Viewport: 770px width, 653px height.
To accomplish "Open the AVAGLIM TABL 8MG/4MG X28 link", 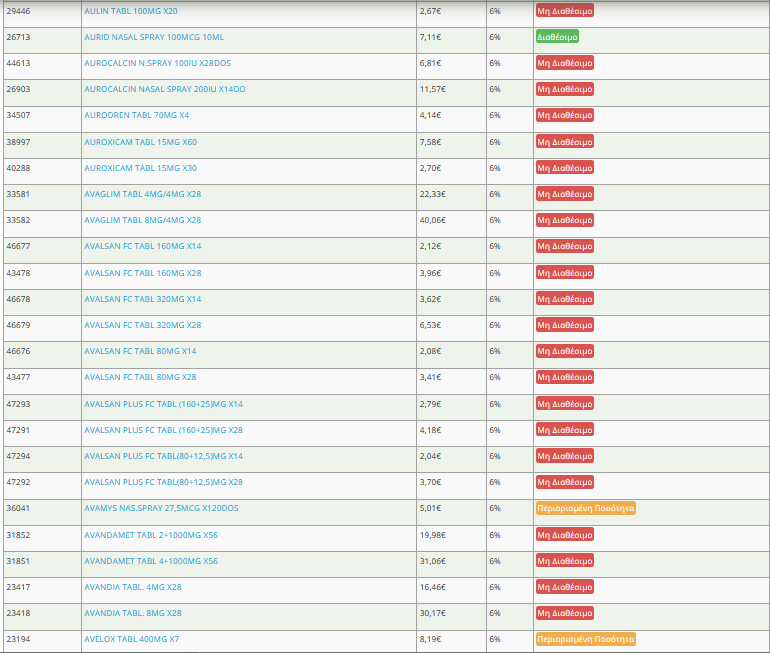I will pos(143,220).
